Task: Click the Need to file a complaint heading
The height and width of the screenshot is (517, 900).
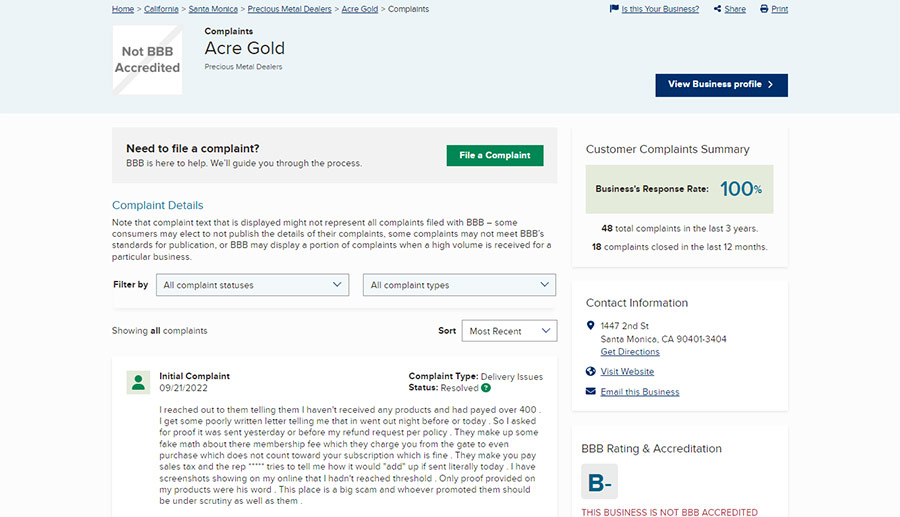Action: click(193, 149)
